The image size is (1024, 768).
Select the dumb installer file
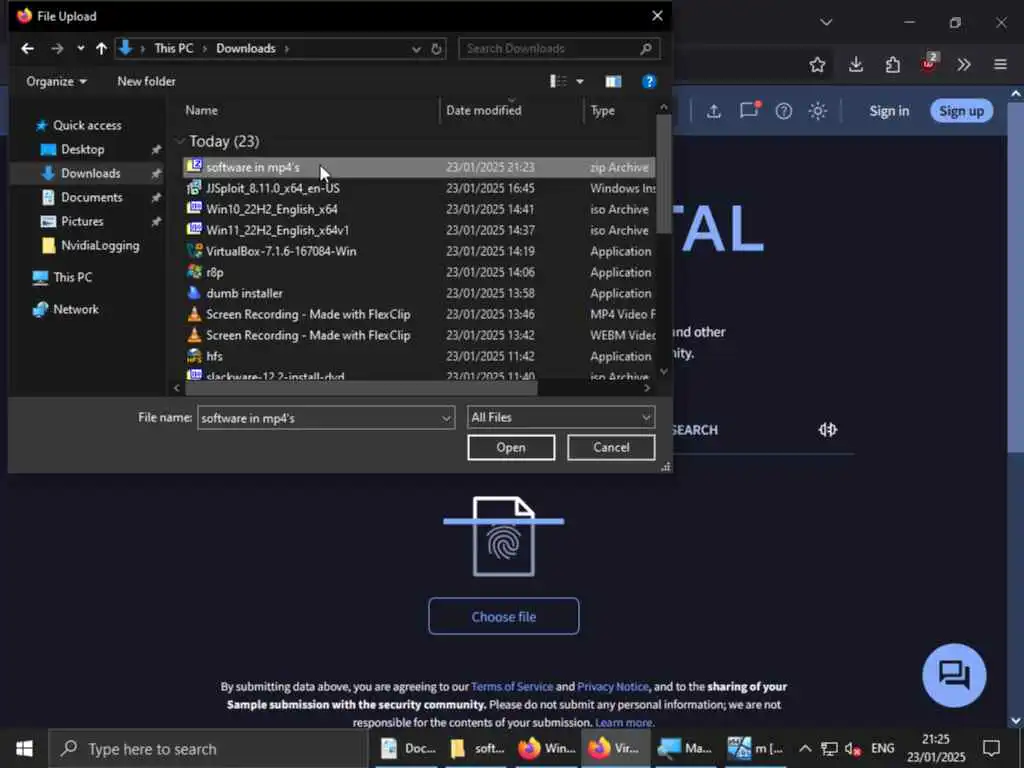(x=419, y=293)
